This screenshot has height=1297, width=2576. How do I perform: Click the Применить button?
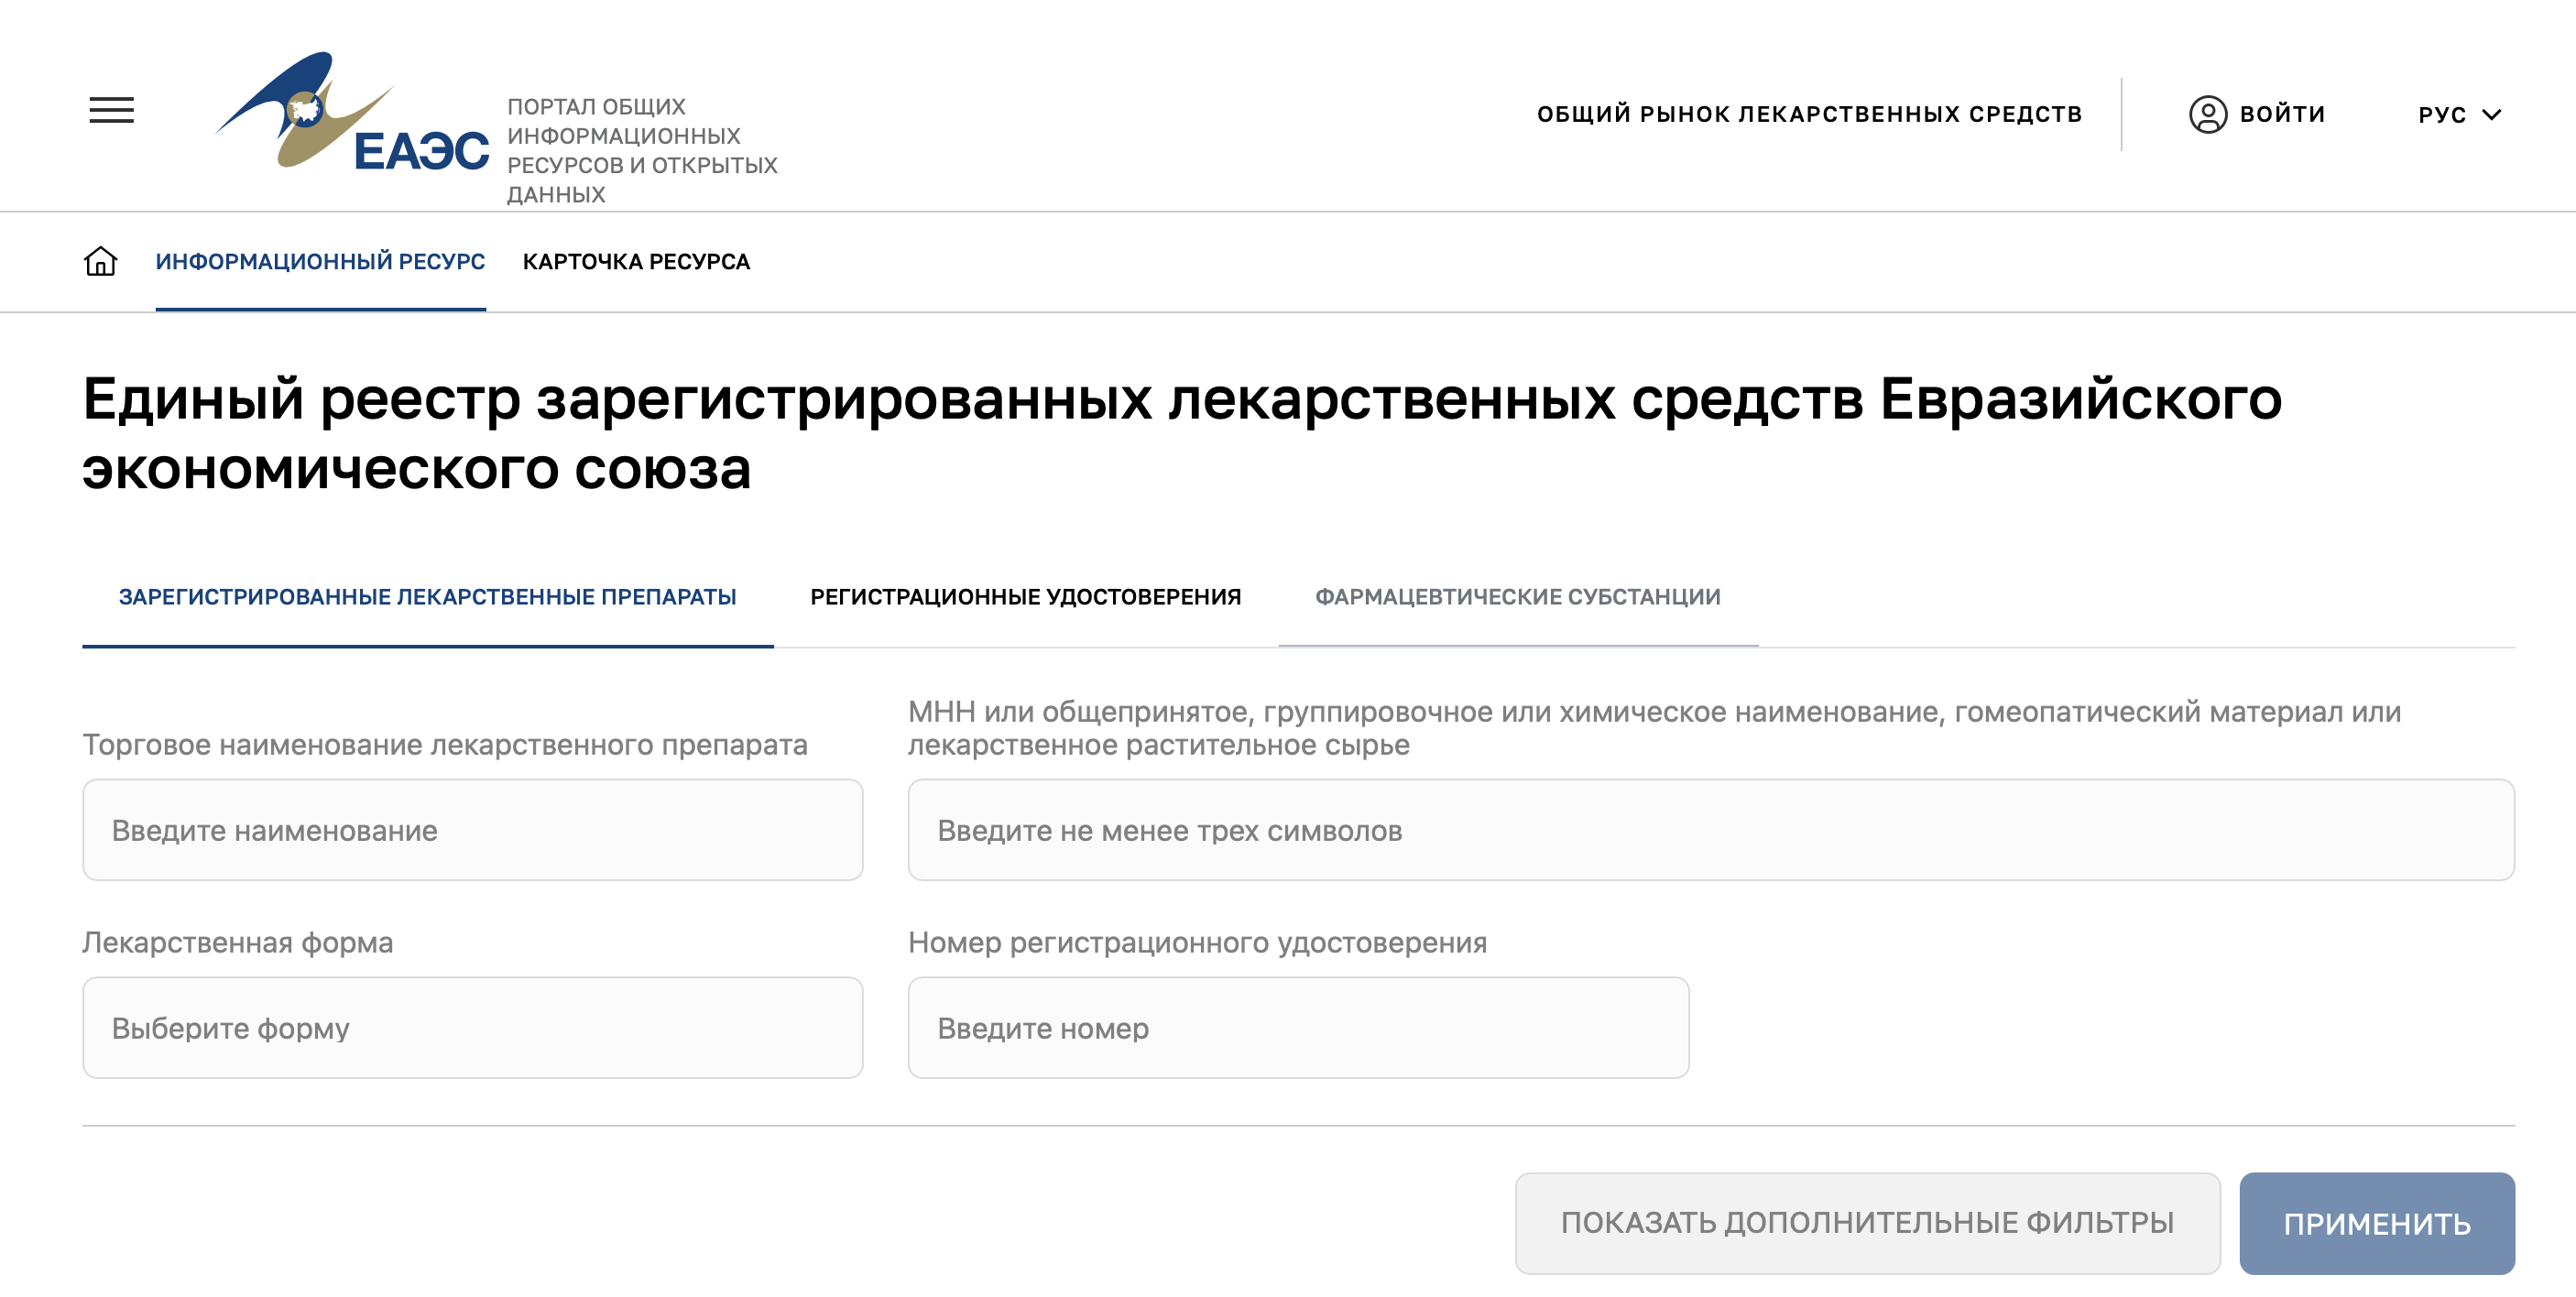click(2376, 1223)
